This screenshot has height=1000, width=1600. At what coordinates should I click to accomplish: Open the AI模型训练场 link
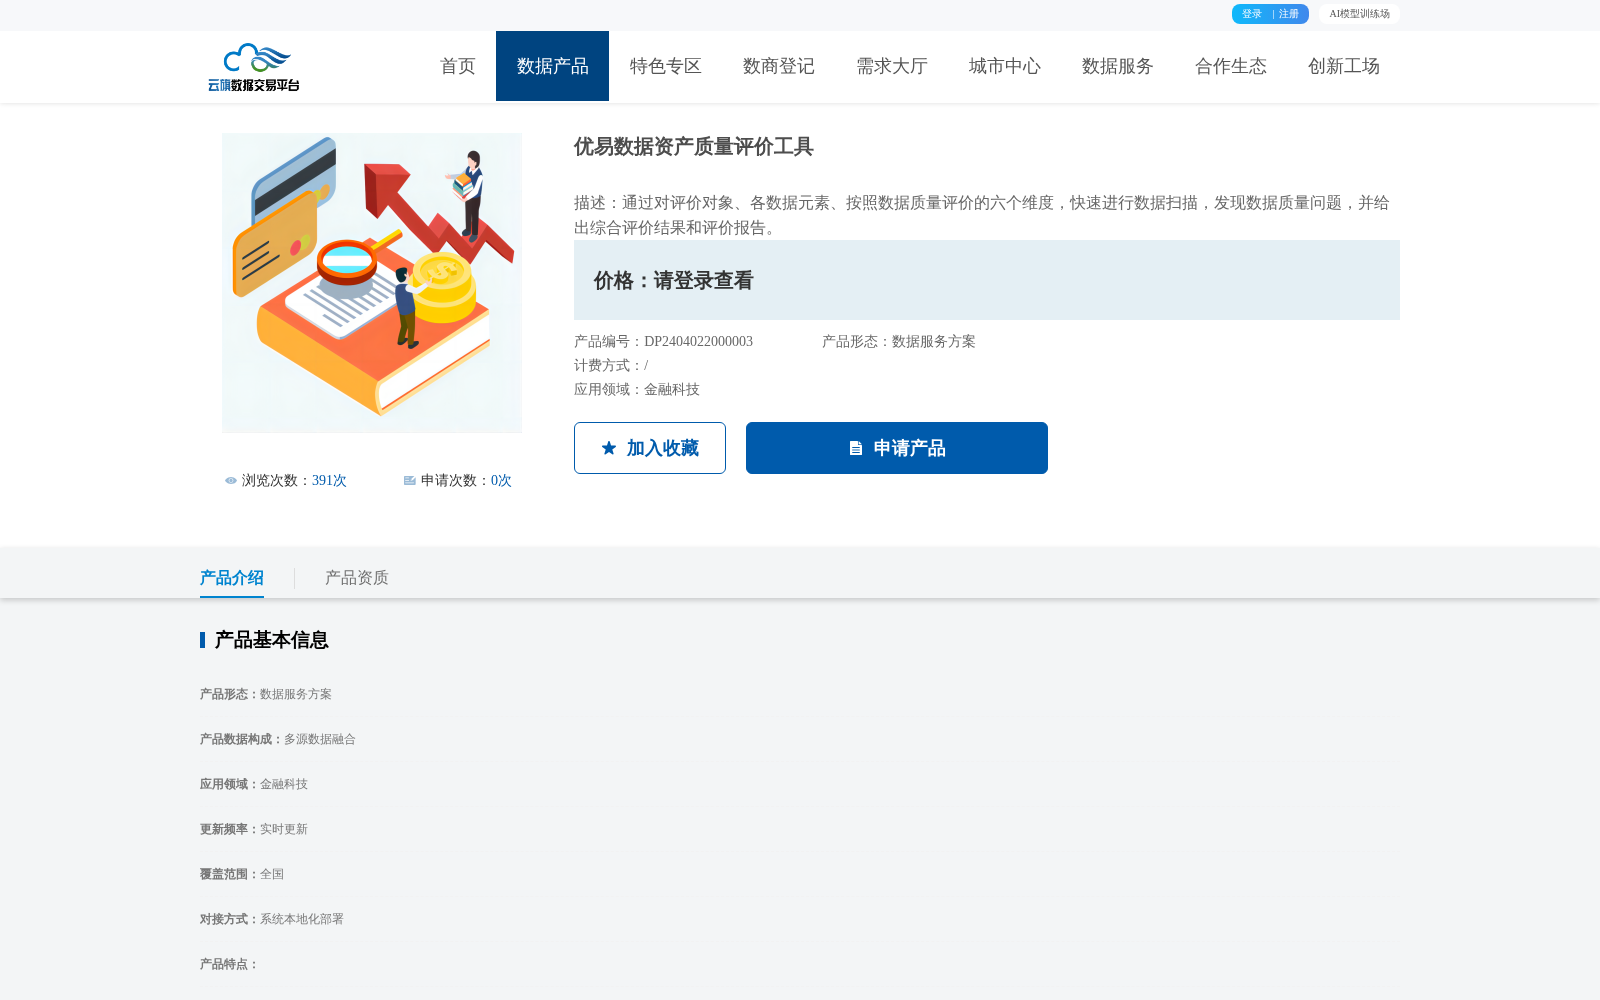point(1359,14)
